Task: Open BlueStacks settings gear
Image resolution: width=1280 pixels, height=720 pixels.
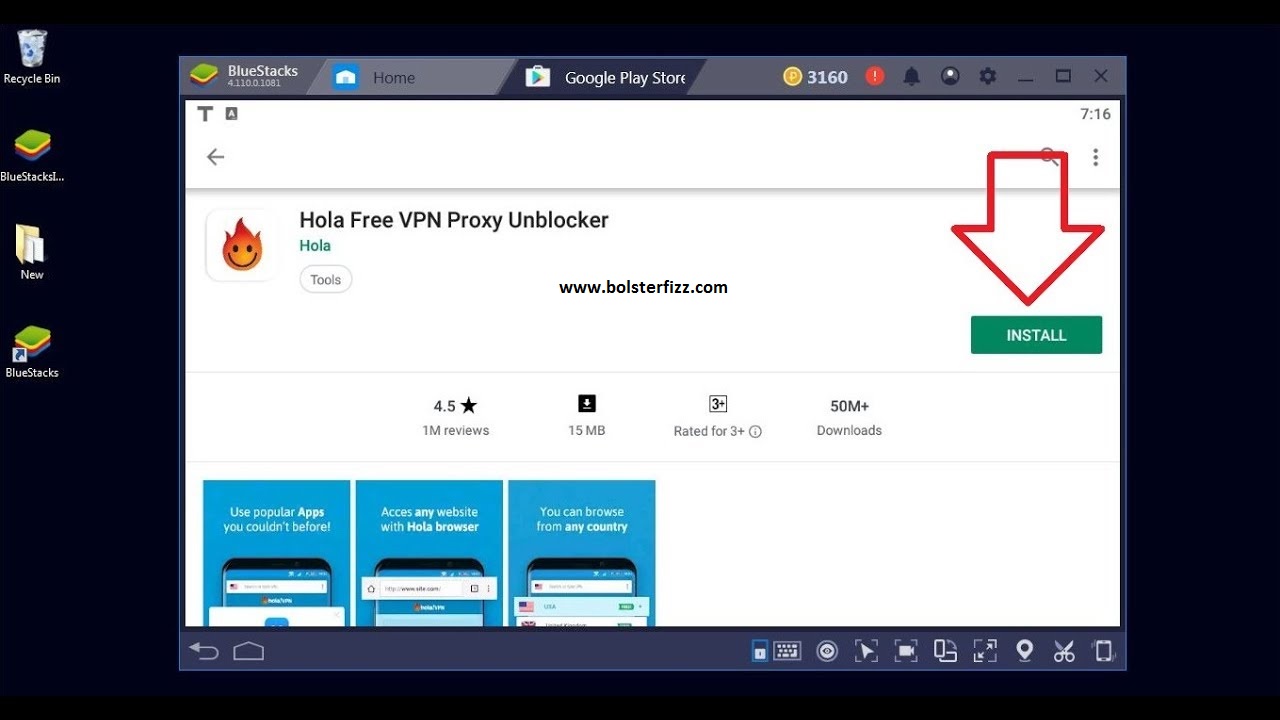Action: click(x=988, y=76)
